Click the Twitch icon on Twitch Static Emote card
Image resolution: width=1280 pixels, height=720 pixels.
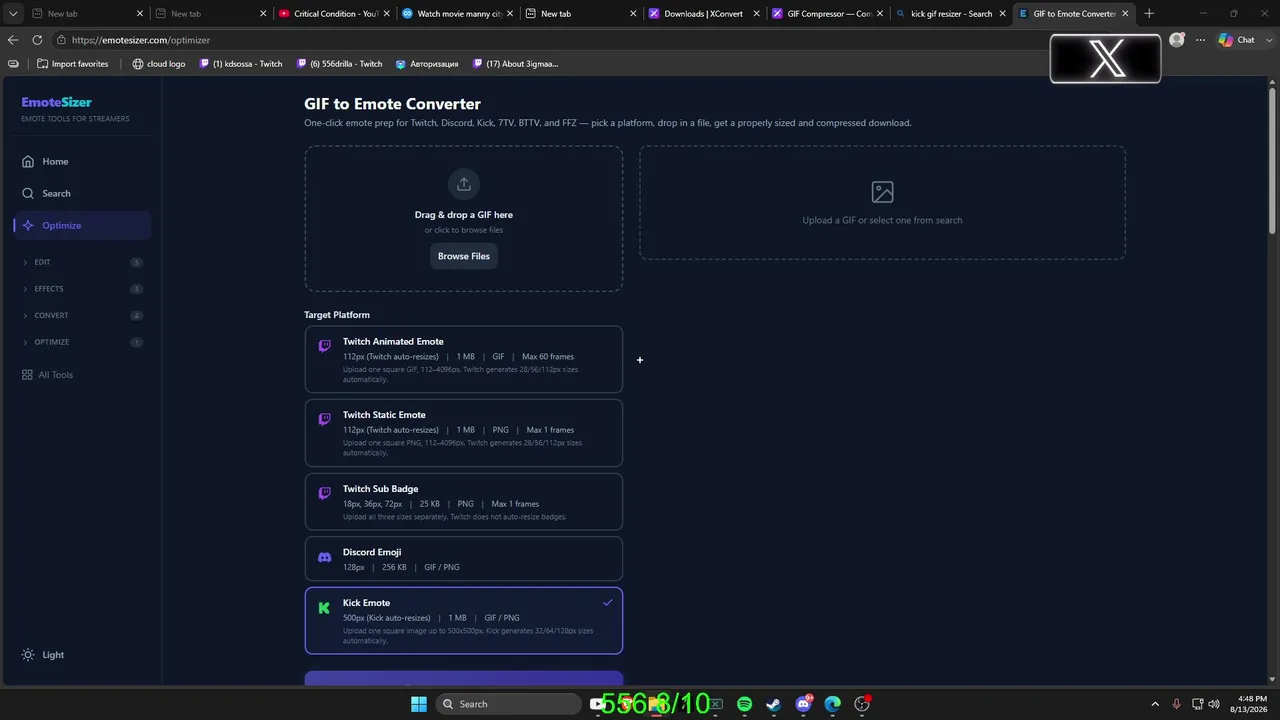[324, 420]
